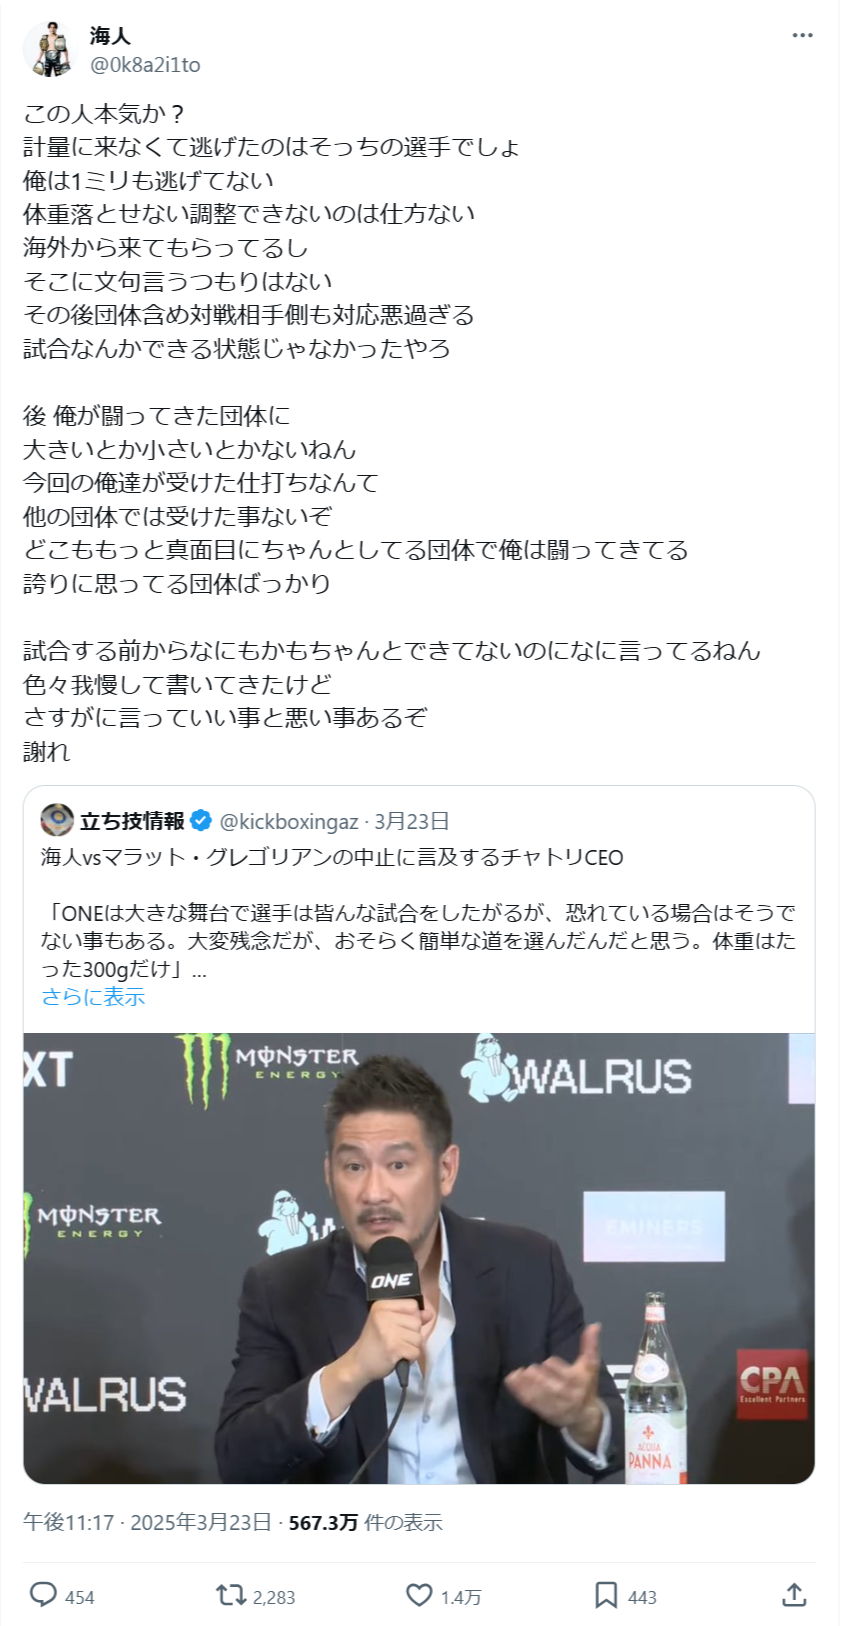Open the quoted post's 3月23日 date
Screen dimensions: 843x1626
411,821
